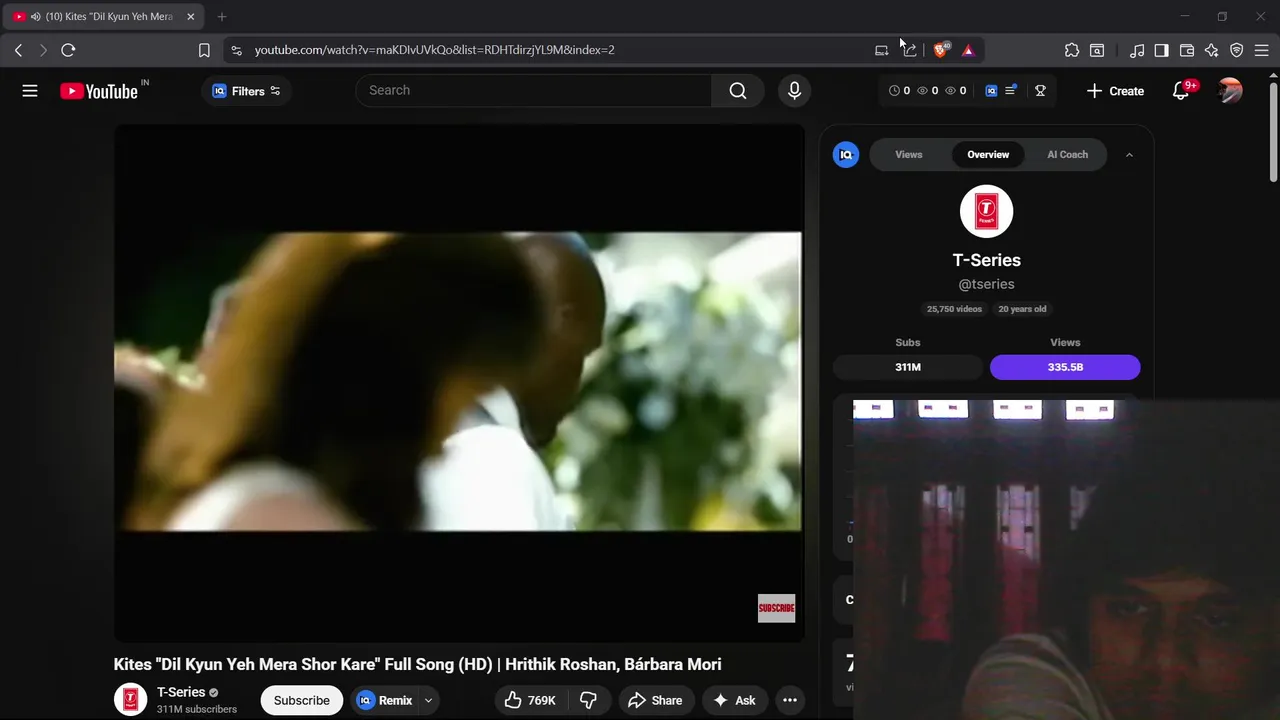The image size is (1280, 720).
Task: Open a new browser tab
Action: (x=222, y=17)
